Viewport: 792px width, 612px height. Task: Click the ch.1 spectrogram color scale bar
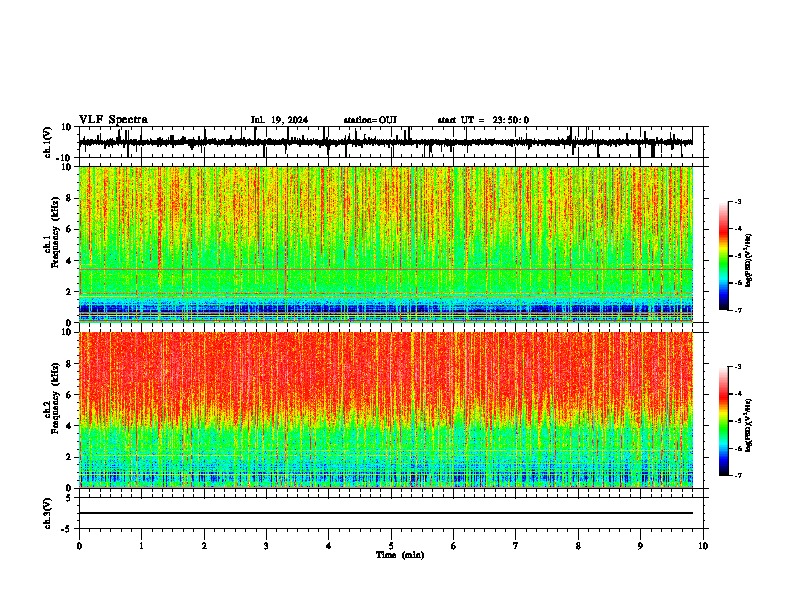723,256
